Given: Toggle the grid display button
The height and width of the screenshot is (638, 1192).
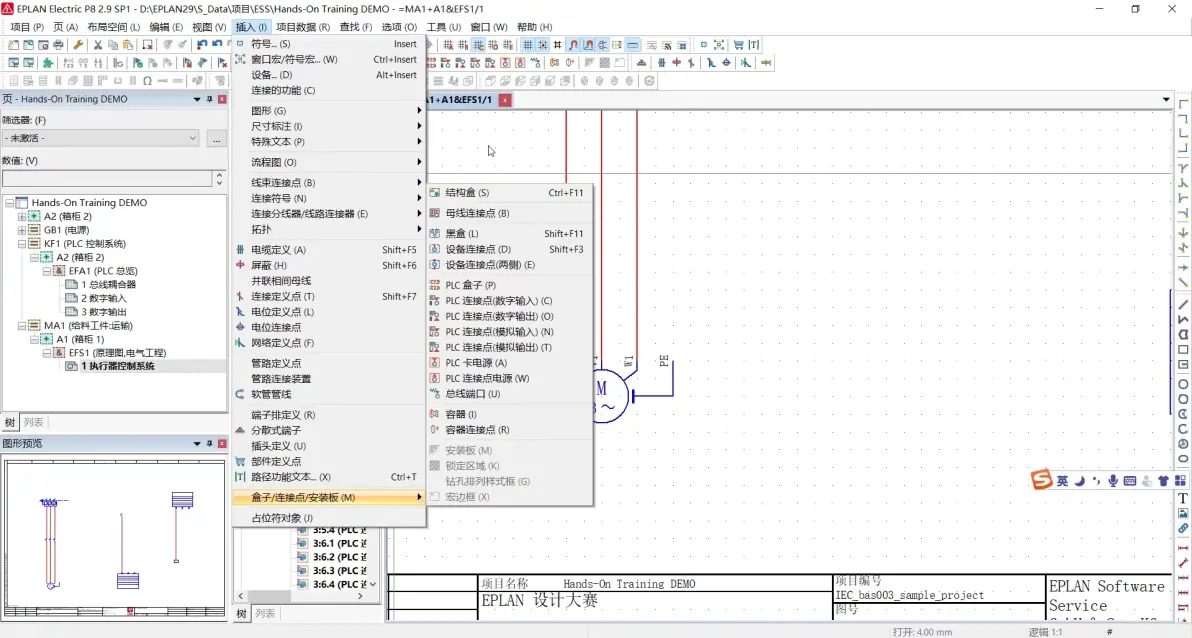Looking at the screenshot, I should point(528,45).
